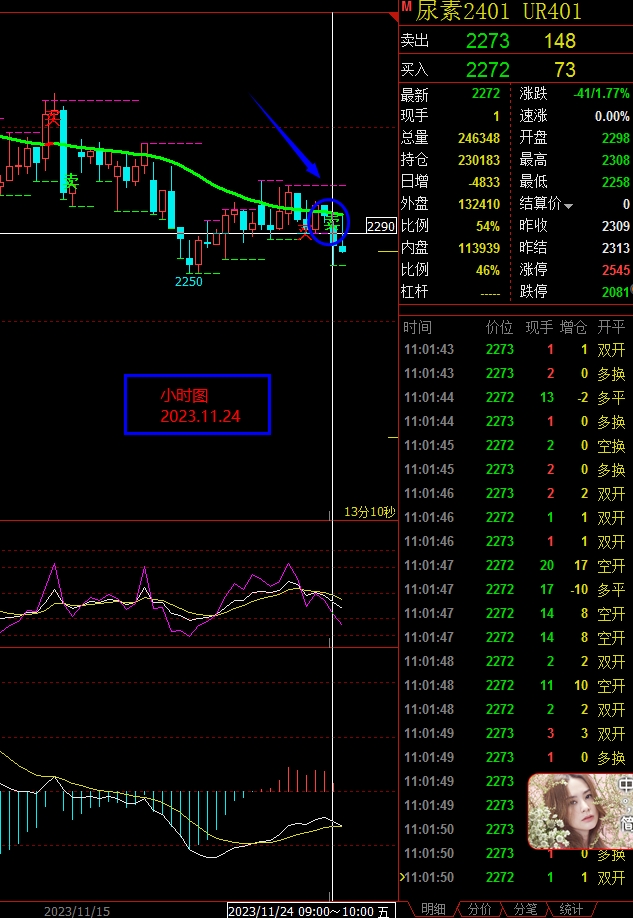This screenshot has width=633, height=918.
Task: Select the 涨跌 value -41/1.77%
Action: point(601,94)
